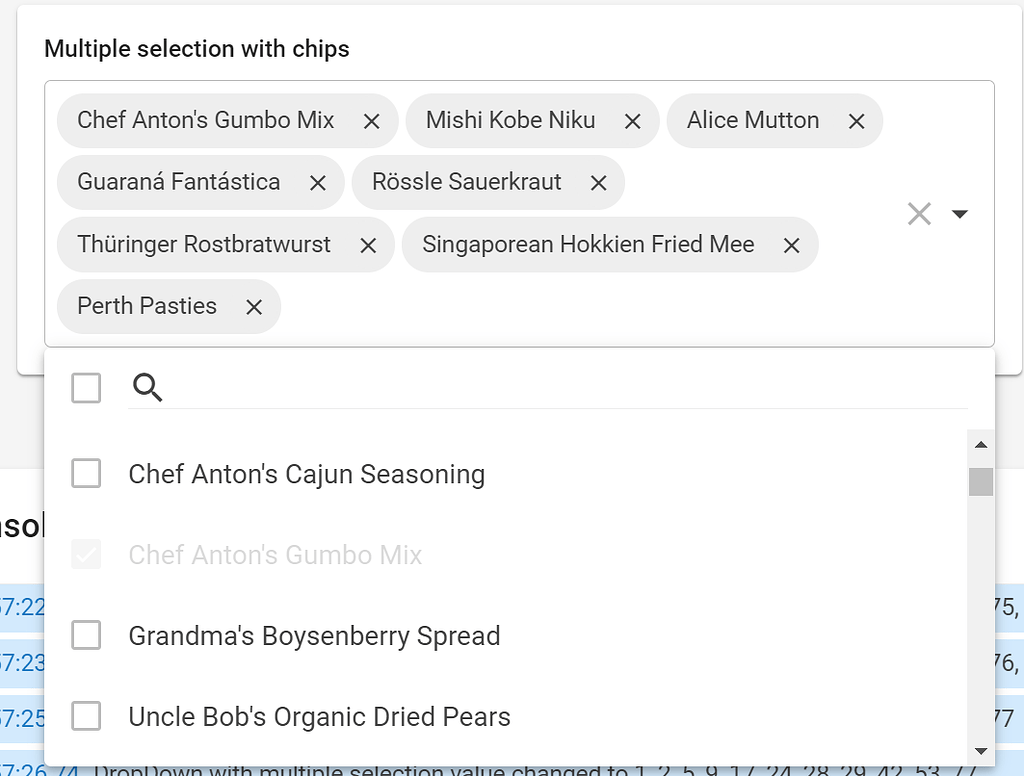Select the Grandma's Boysenberry Spread item
The image size is (1024, 776).
[314, 636]
